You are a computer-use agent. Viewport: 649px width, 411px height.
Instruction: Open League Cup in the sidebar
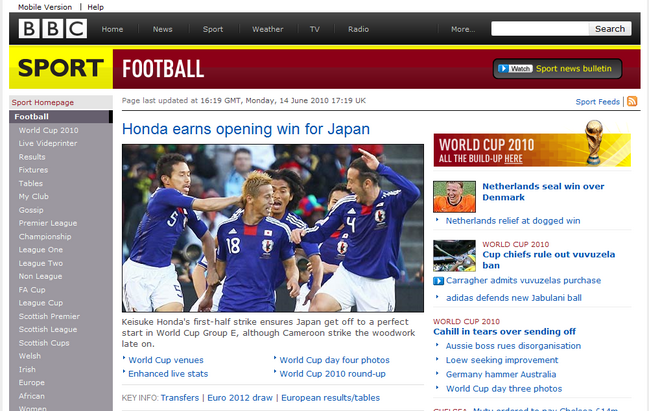(41, 303)
